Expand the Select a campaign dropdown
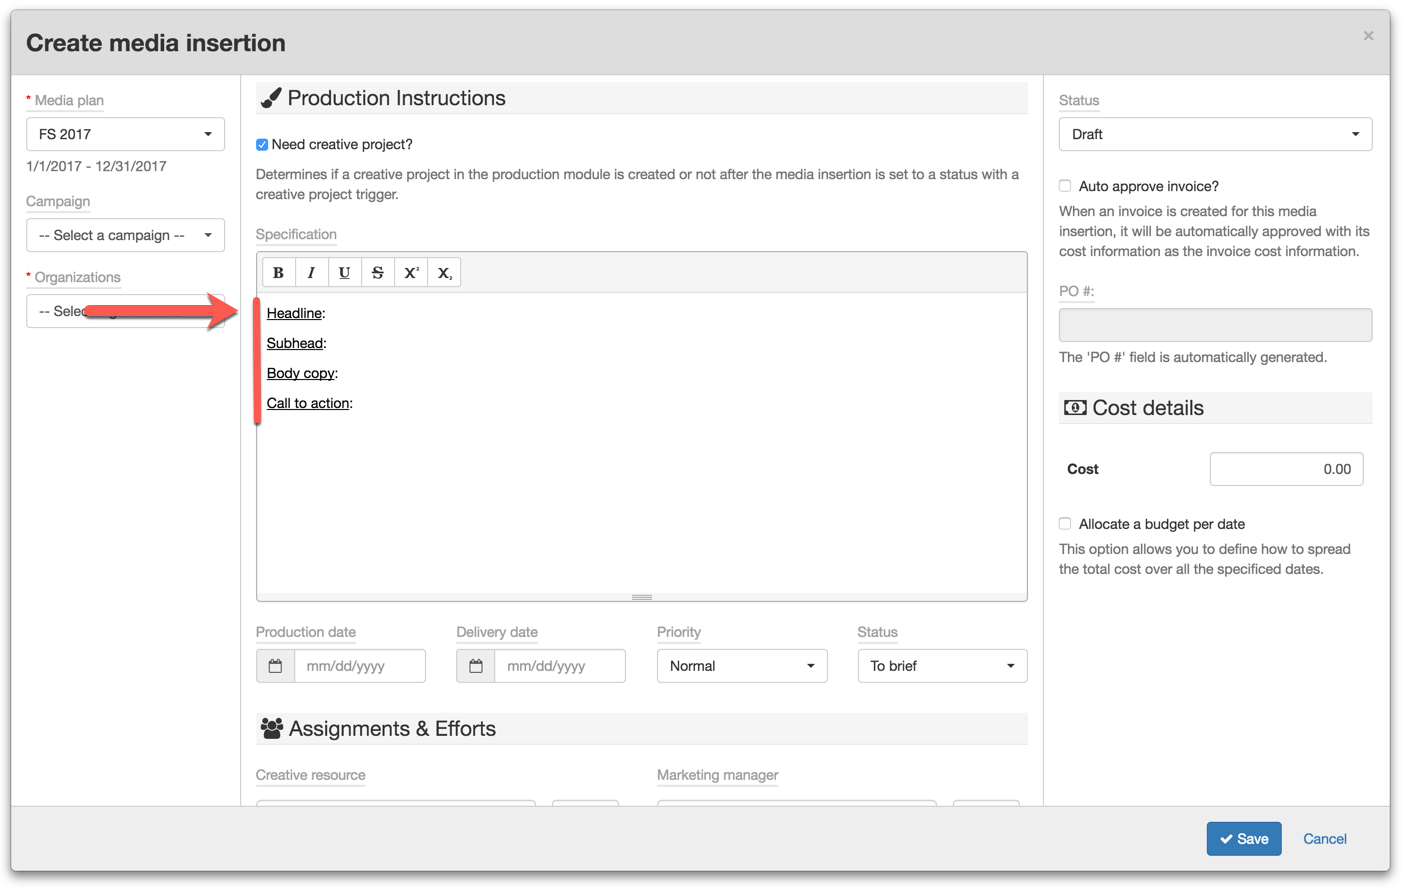1403x889 pixels. coord(125,235)
